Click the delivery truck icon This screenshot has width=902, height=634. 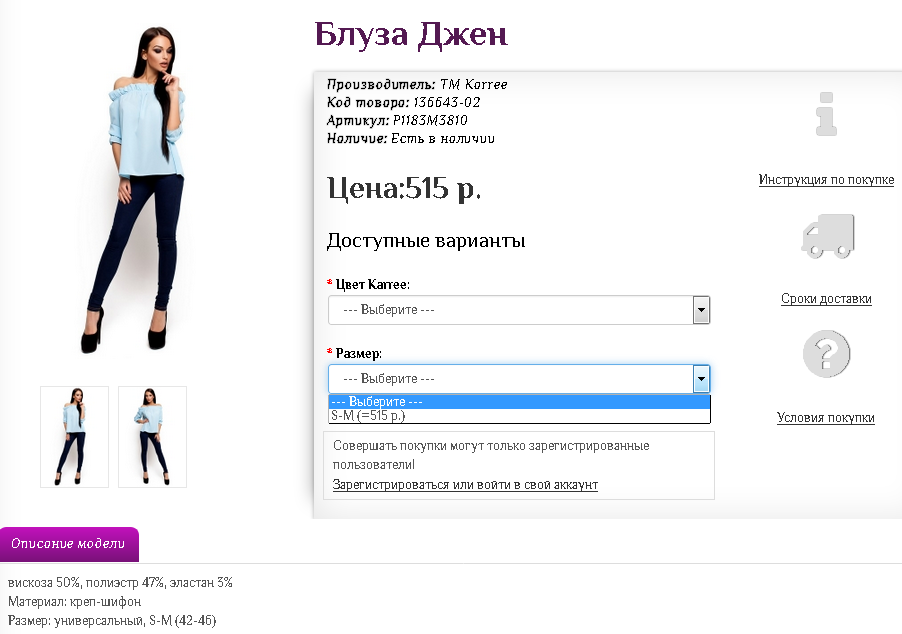pyautogui.click(x=828, y=236)
